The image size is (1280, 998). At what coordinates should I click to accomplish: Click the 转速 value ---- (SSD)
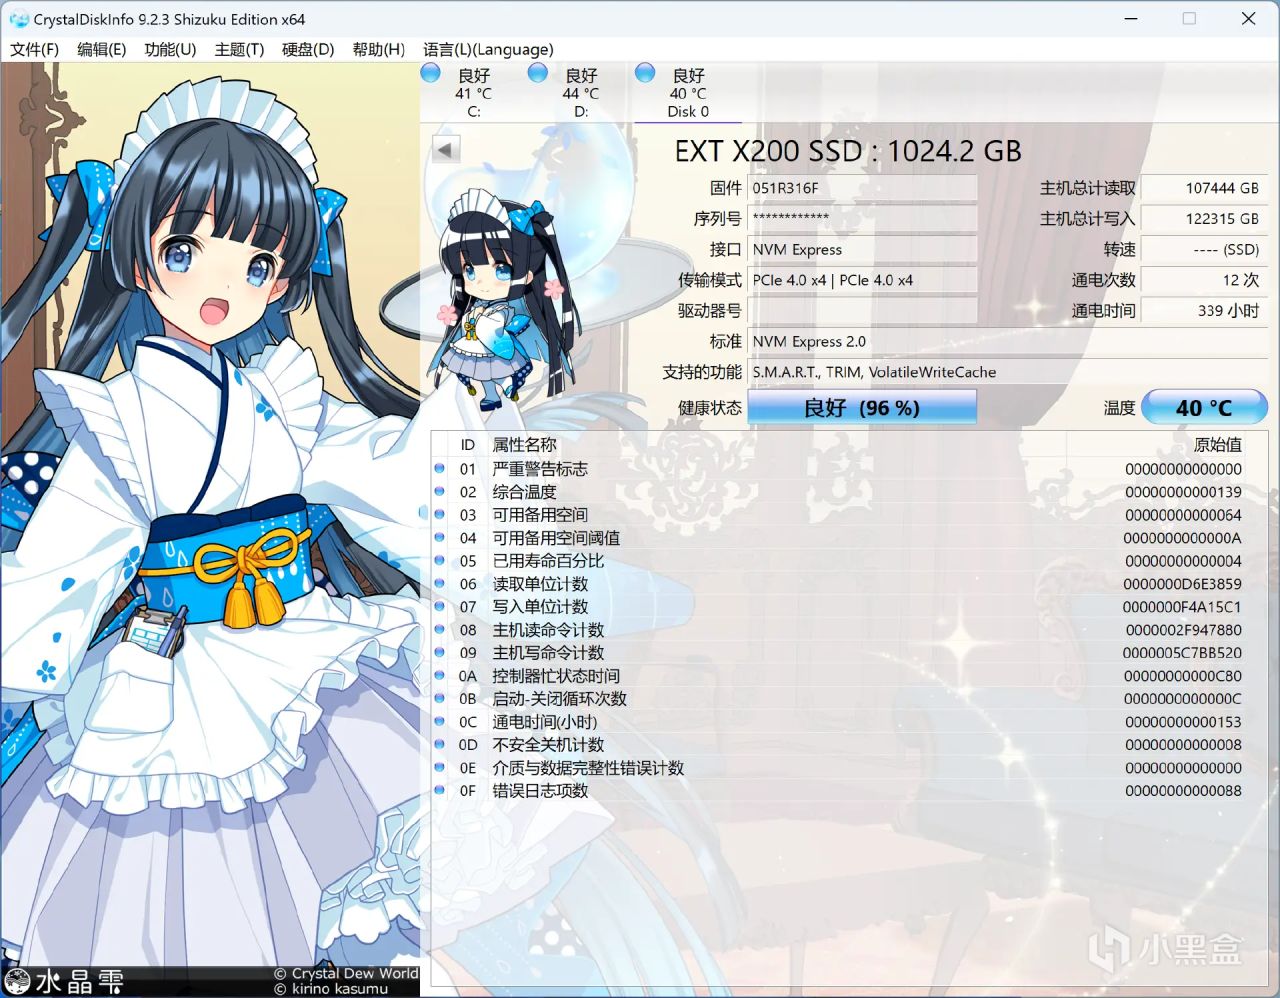(x=1204, y=249)
